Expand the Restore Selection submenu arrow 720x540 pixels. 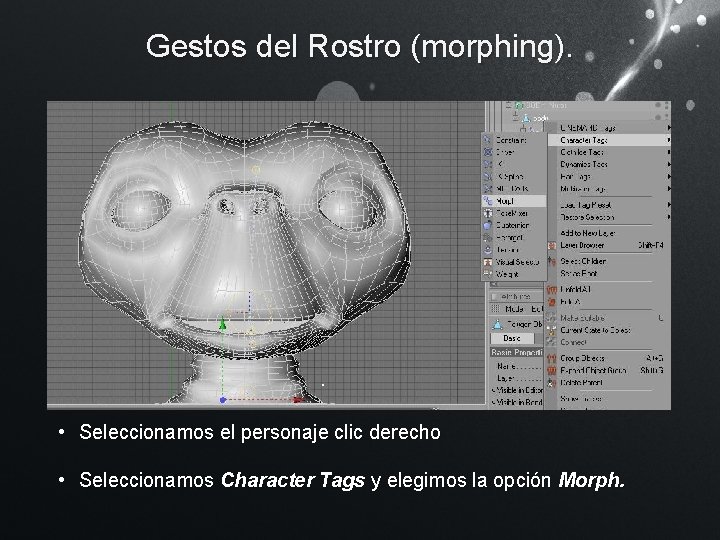pos(669,217)
